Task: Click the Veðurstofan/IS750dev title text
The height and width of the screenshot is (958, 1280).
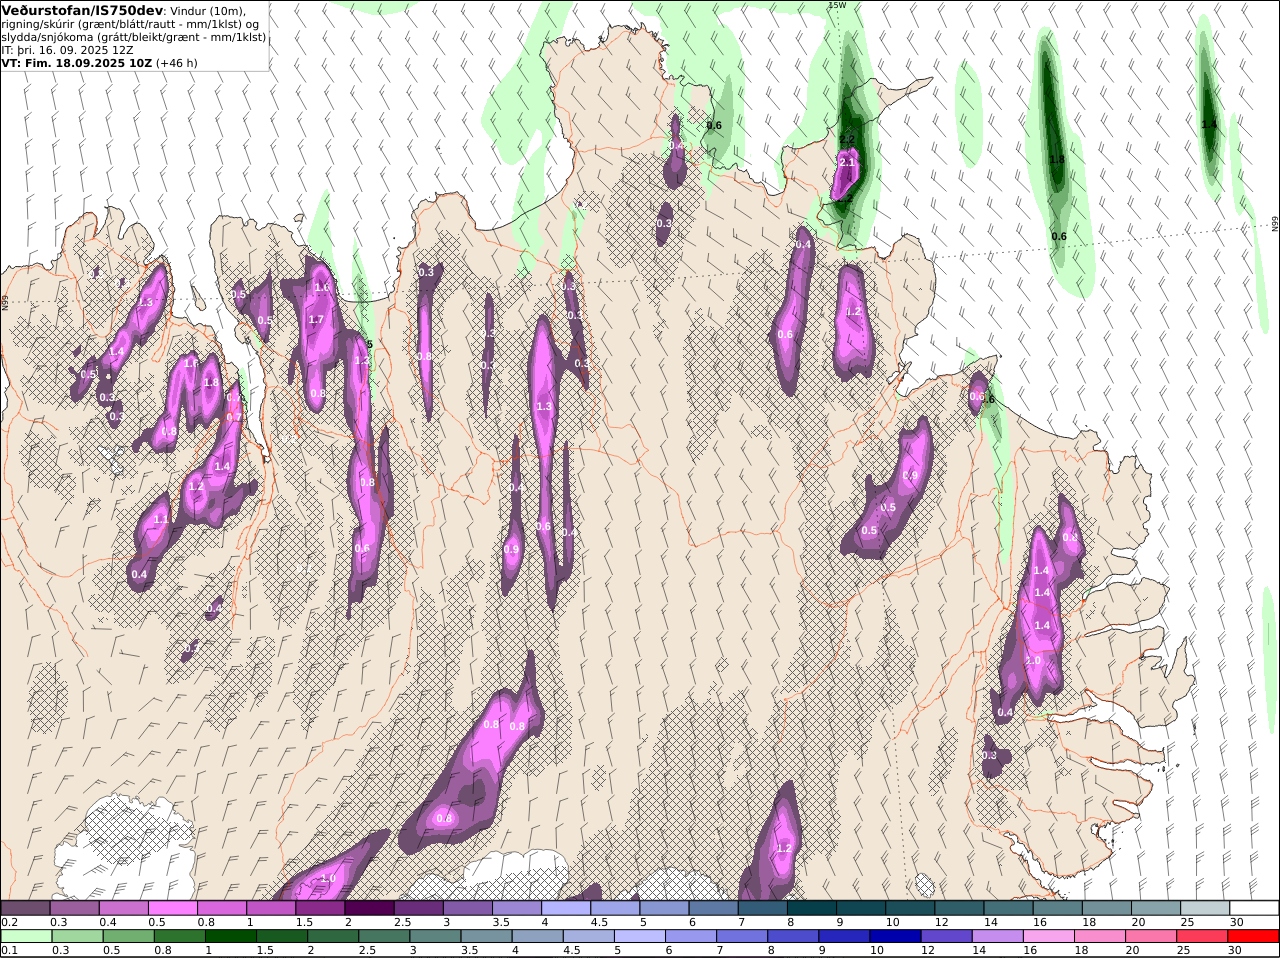Action: coord(81,10)
